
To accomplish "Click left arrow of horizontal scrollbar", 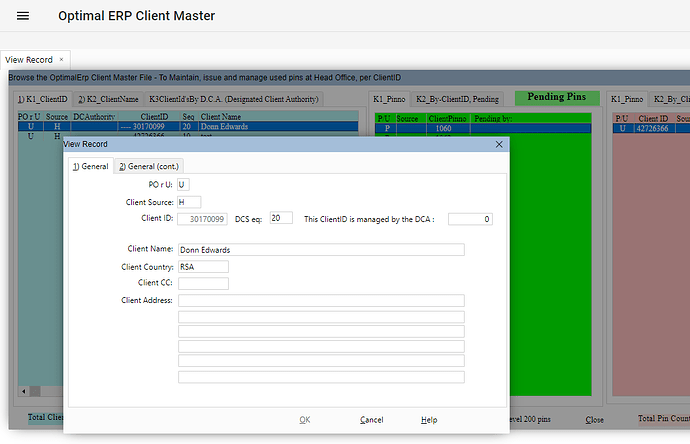I will click(x=23, y=391).
